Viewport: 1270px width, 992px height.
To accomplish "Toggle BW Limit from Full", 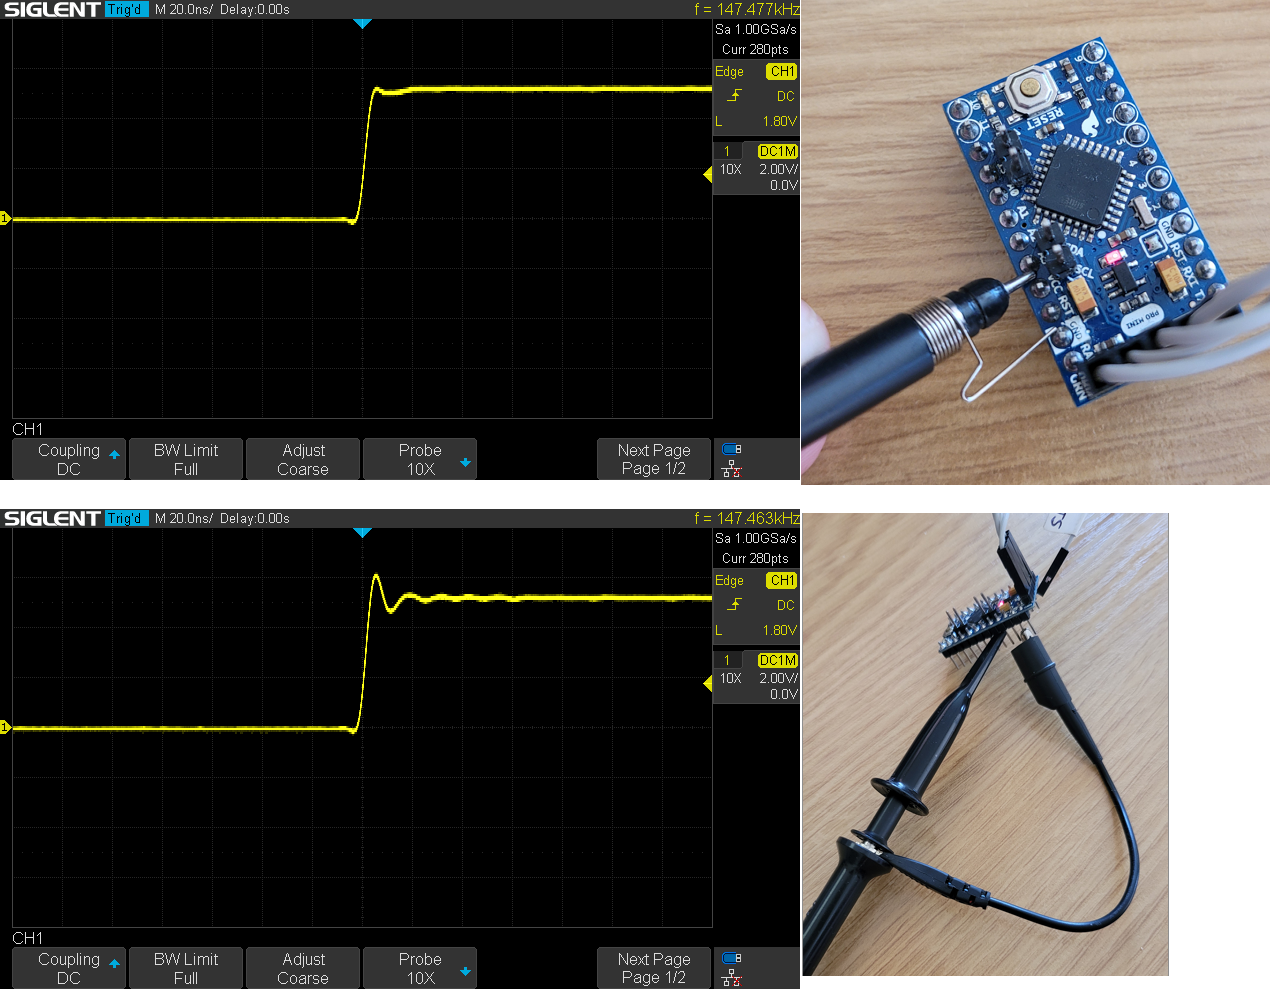I will [185, 458].
